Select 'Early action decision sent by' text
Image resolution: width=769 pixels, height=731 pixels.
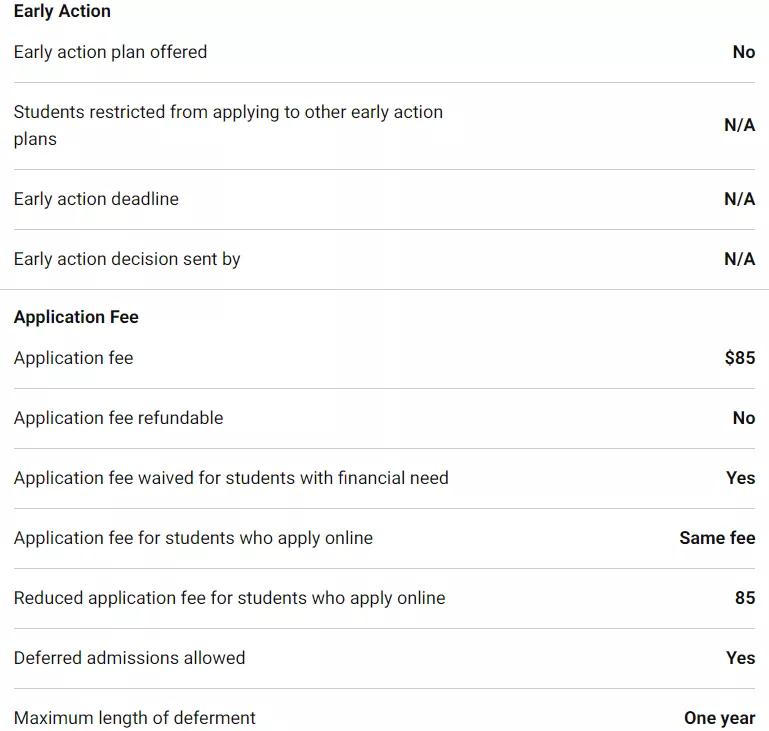[x=127, y=259]
